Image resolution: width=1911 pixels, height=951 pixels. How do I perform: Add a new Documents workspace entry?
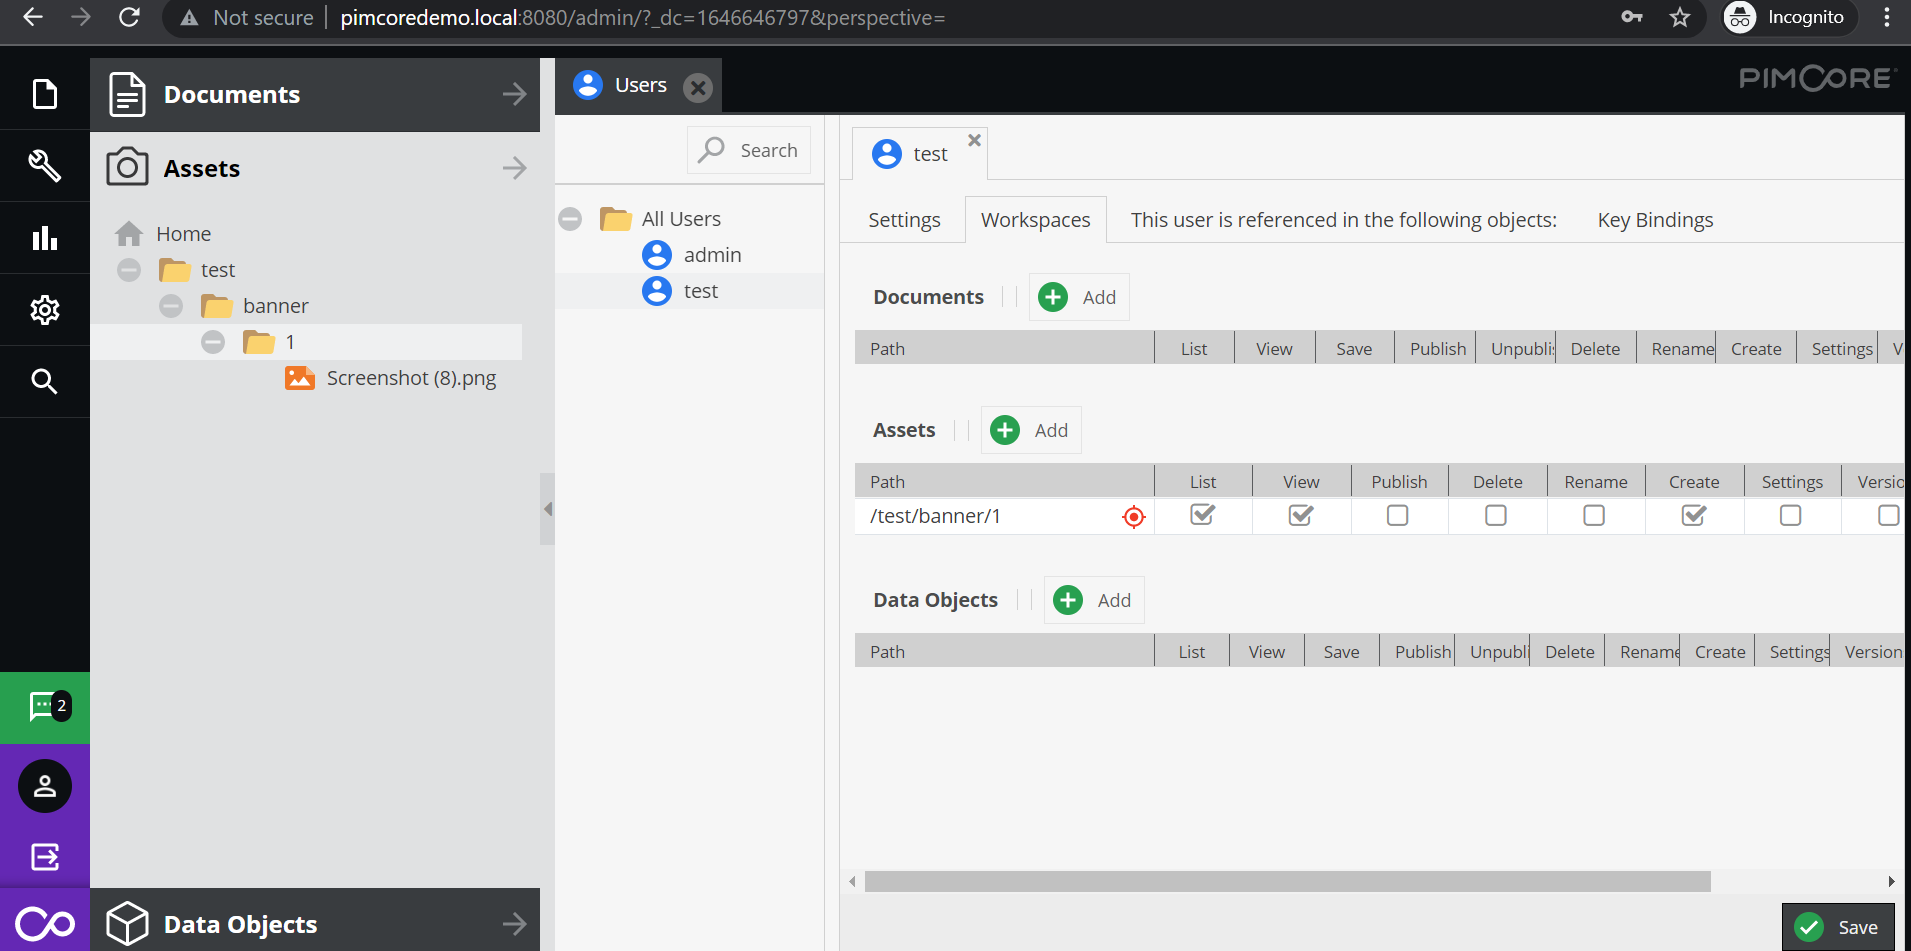(x=1078, y=297)
